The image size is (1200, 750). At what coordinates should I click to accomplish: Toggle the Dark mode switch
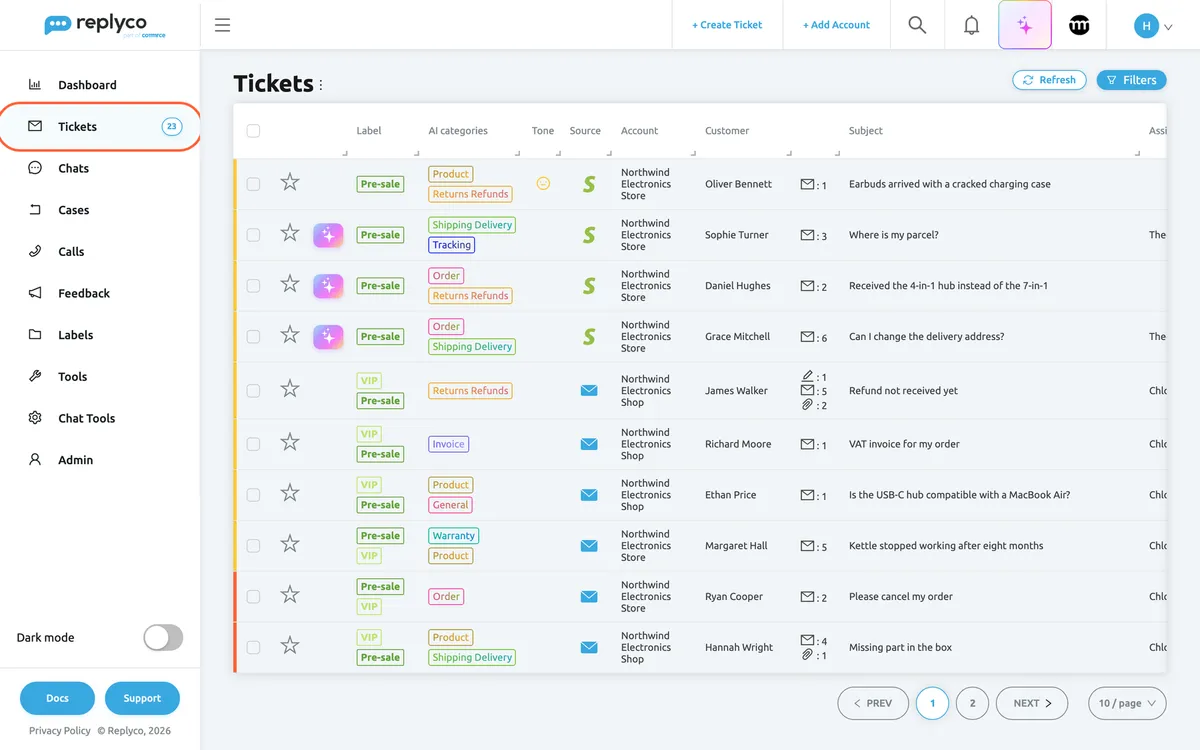click(163, 637)
